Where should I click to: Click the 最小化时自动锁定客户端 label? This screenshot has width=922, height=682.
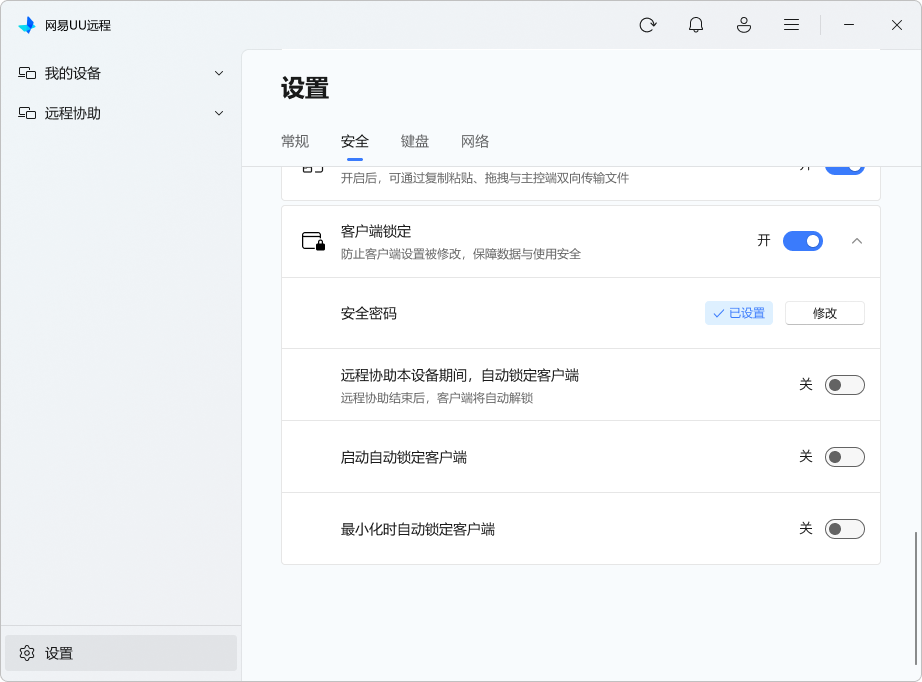click(417, 529)
